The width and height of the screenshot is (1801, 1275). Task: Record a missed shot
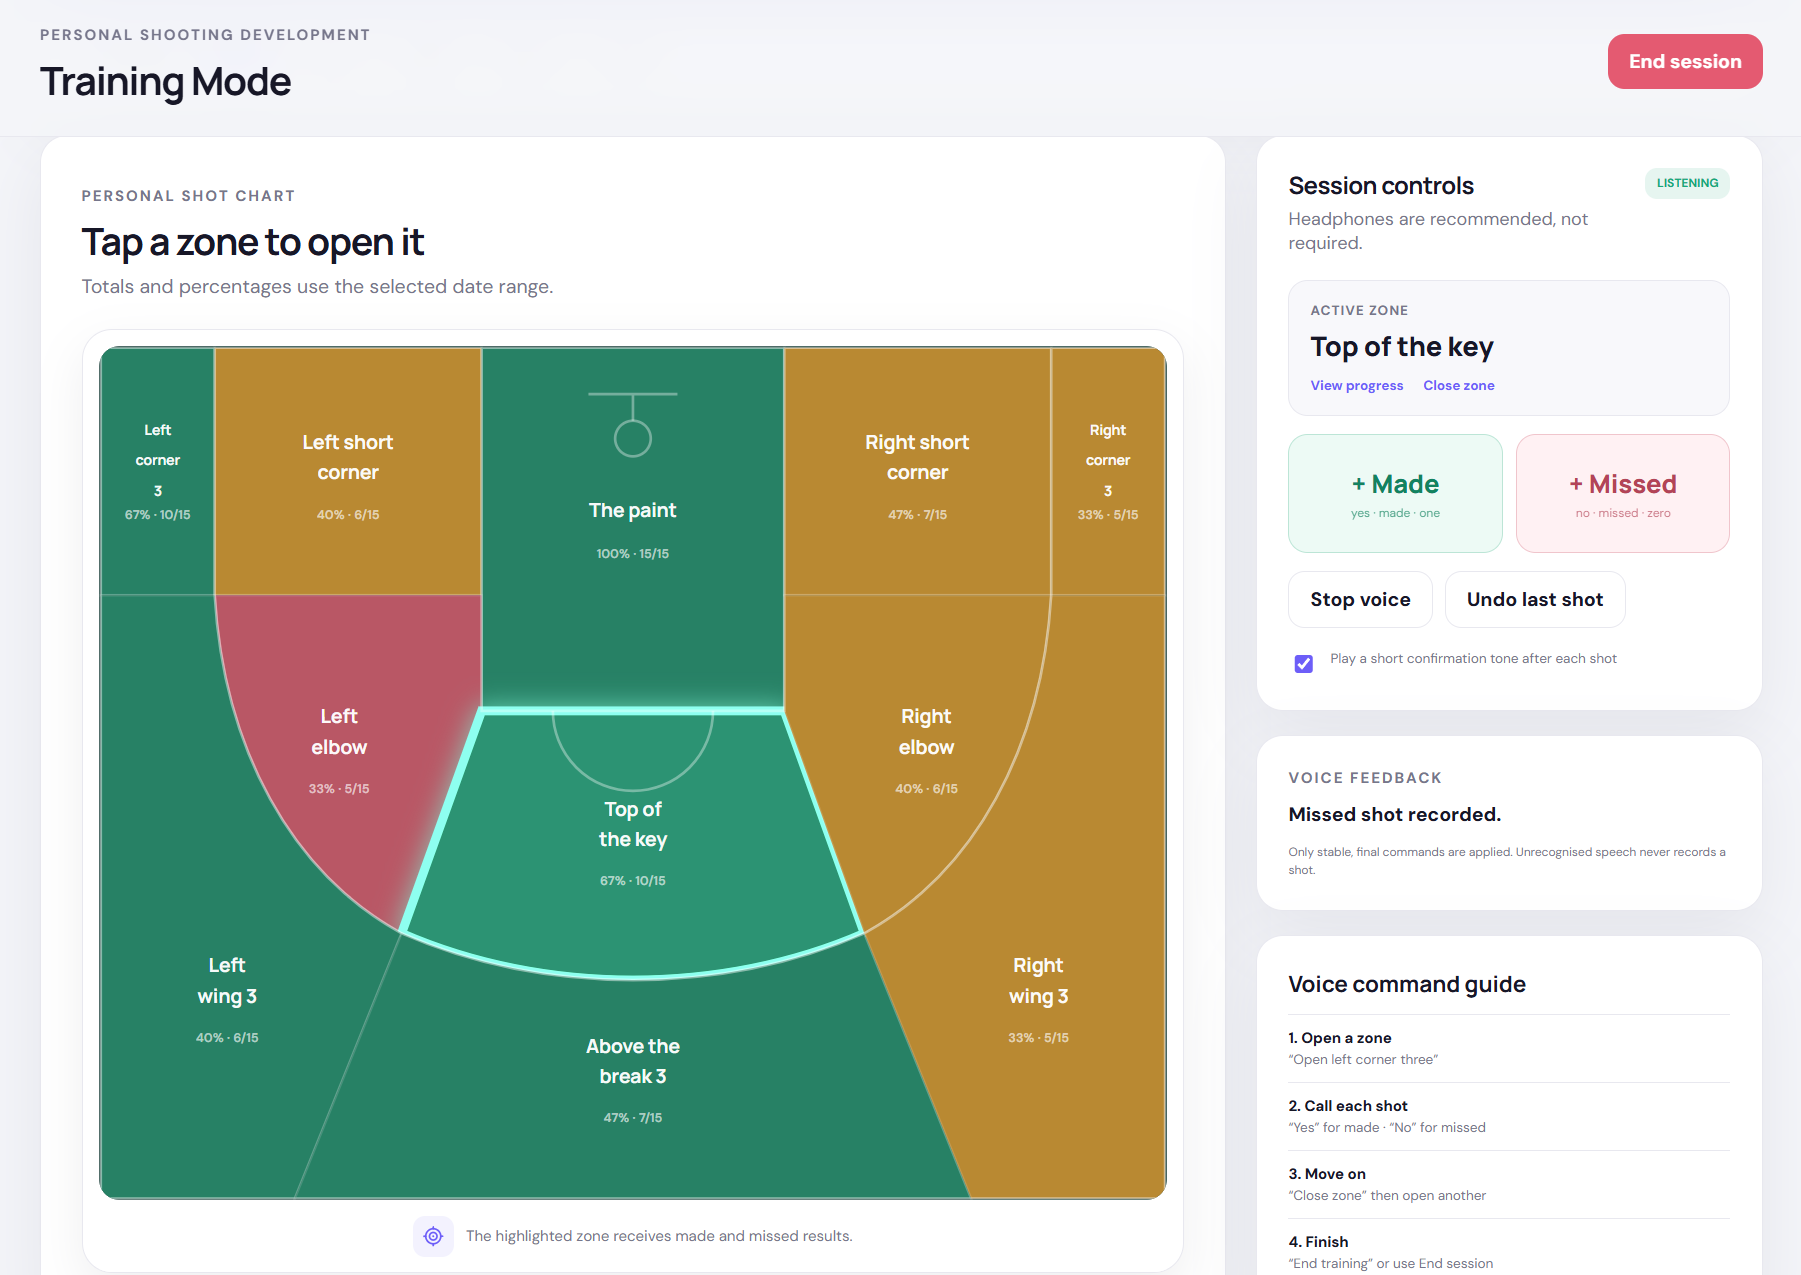tap(1622, 493)
